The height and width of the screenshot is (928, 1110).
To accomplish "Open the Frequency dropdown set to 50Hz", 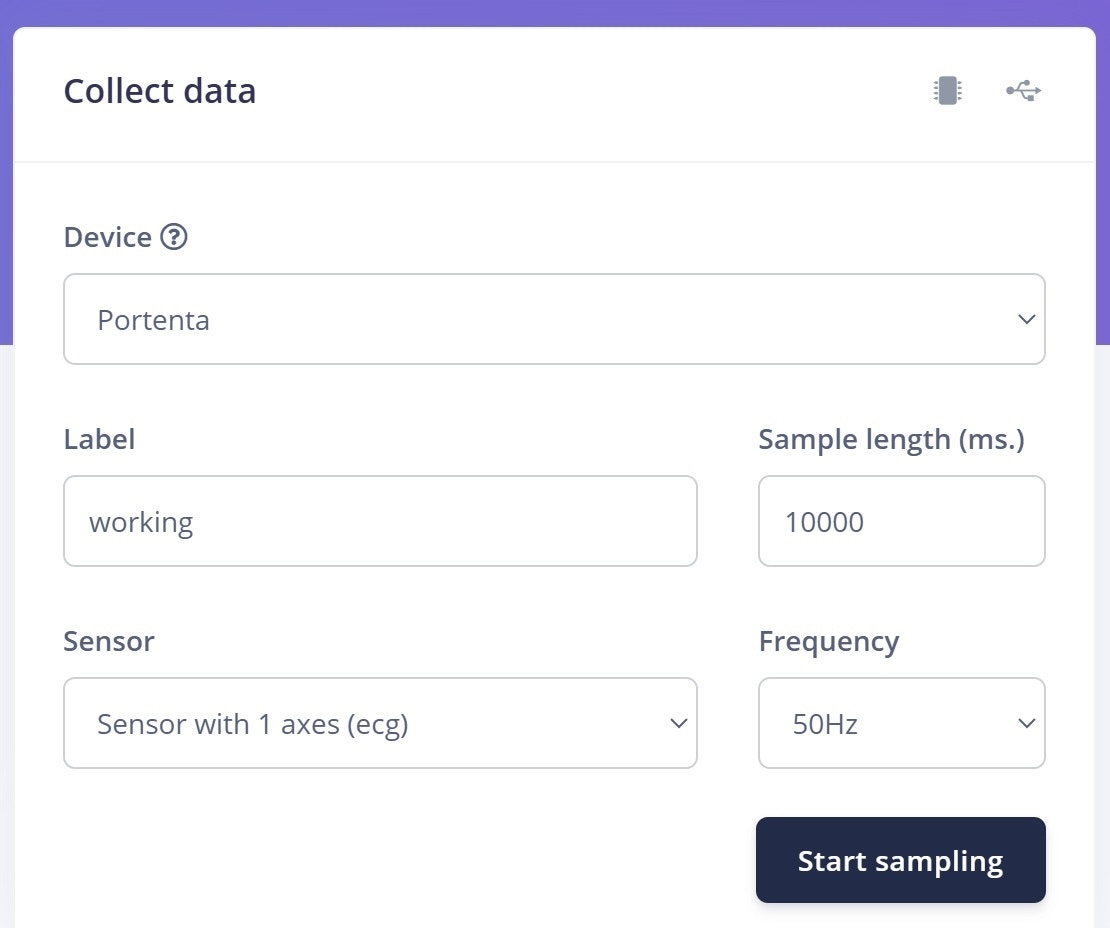I will tap(901, 723).
